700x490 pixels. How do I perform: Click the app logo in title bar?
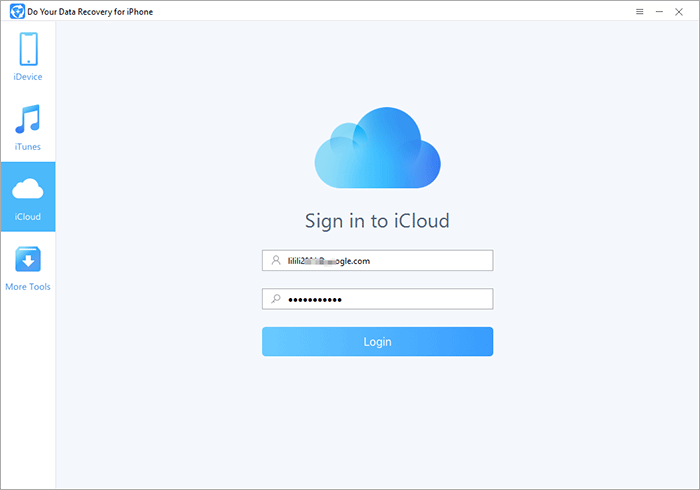[x=17, y=12]
